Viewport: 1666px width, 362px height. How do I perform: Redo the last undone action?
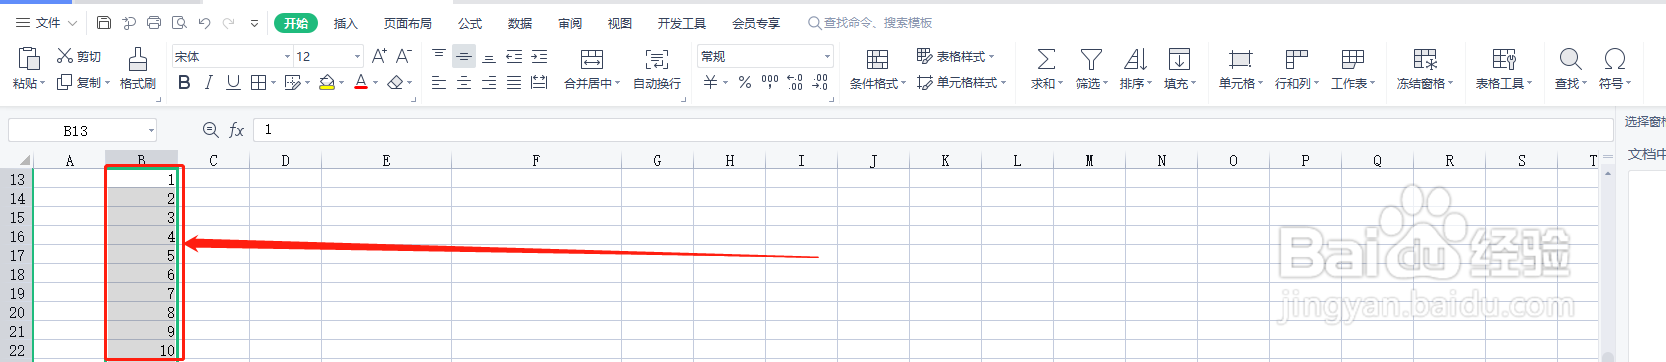point(229,22)
